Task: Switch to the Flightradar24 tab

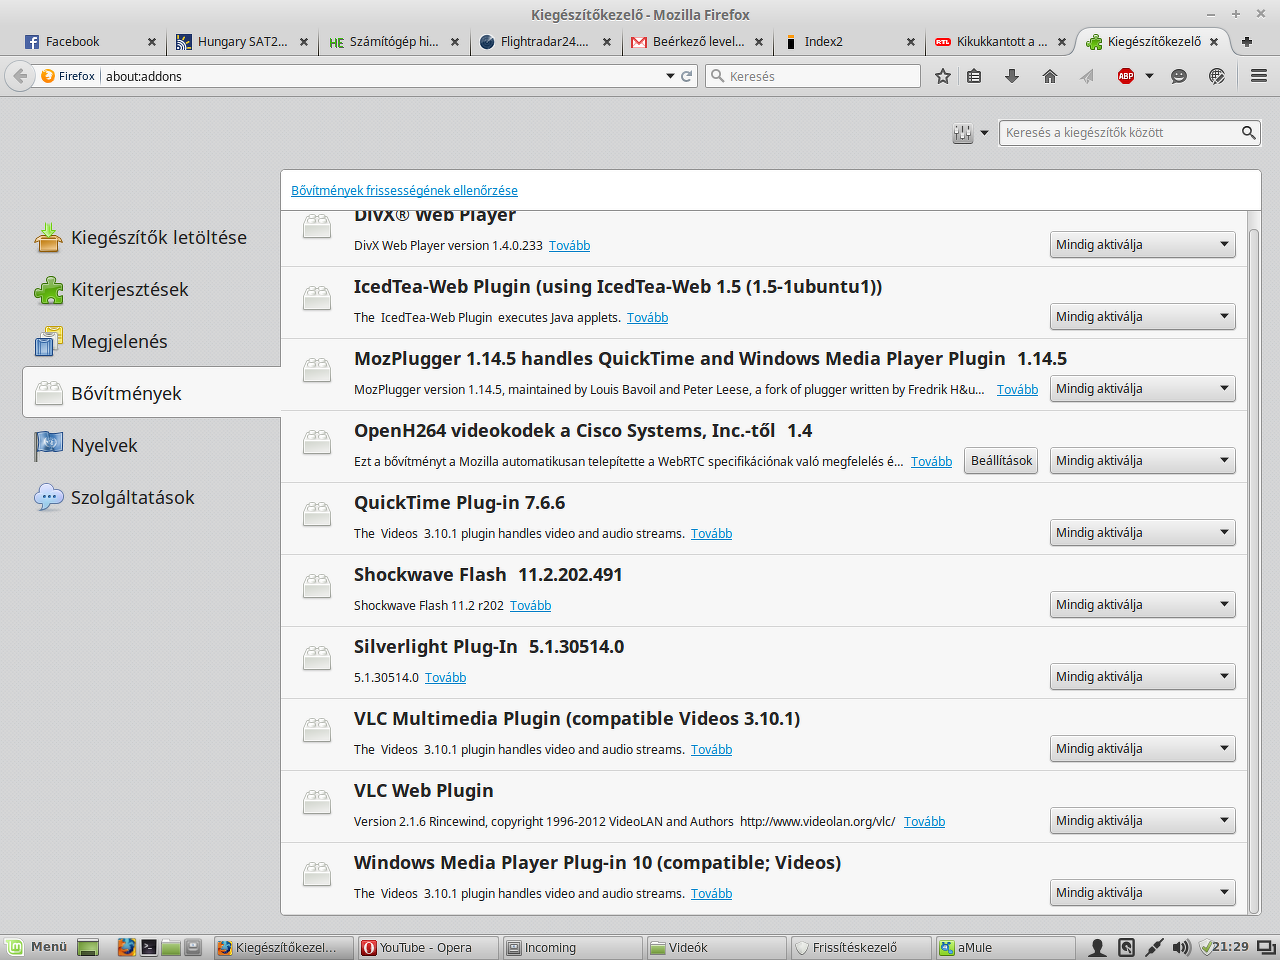Action: click(x=544, y=42)
